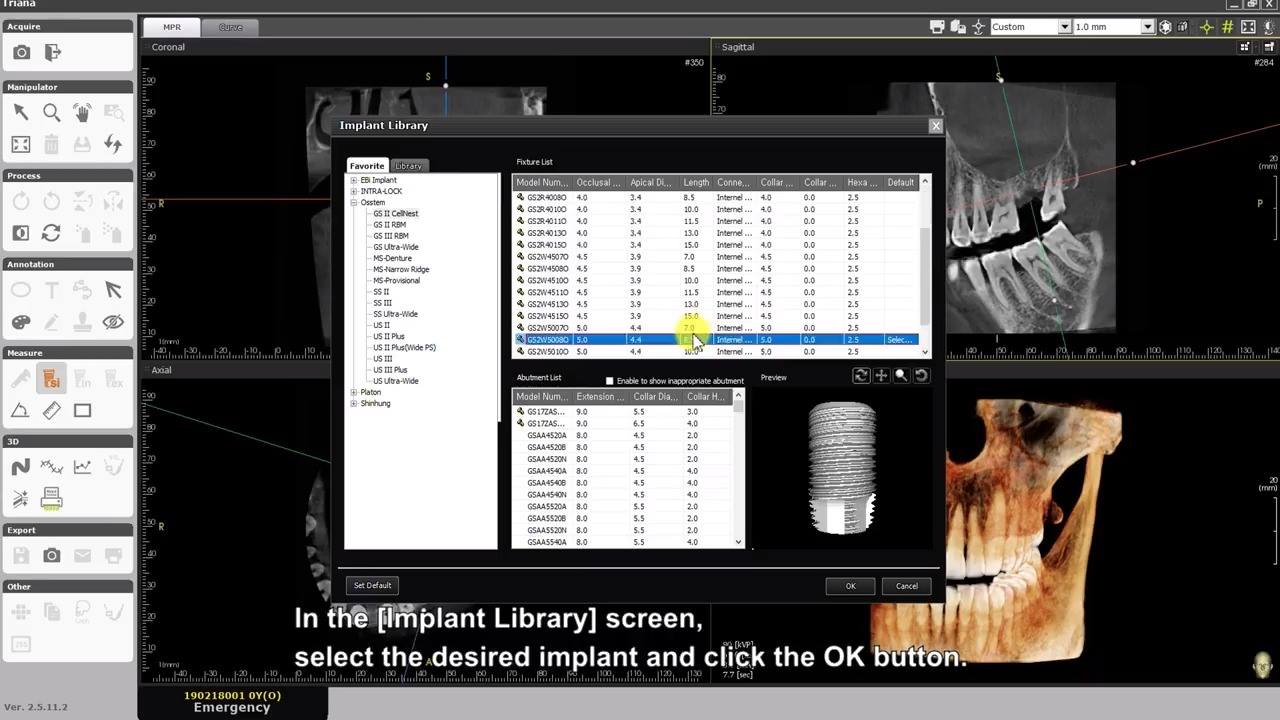1280x720 pixels.
Task: Toggle the crossed-out eye annotation visibility icon
Action: [x=113, y=322]
